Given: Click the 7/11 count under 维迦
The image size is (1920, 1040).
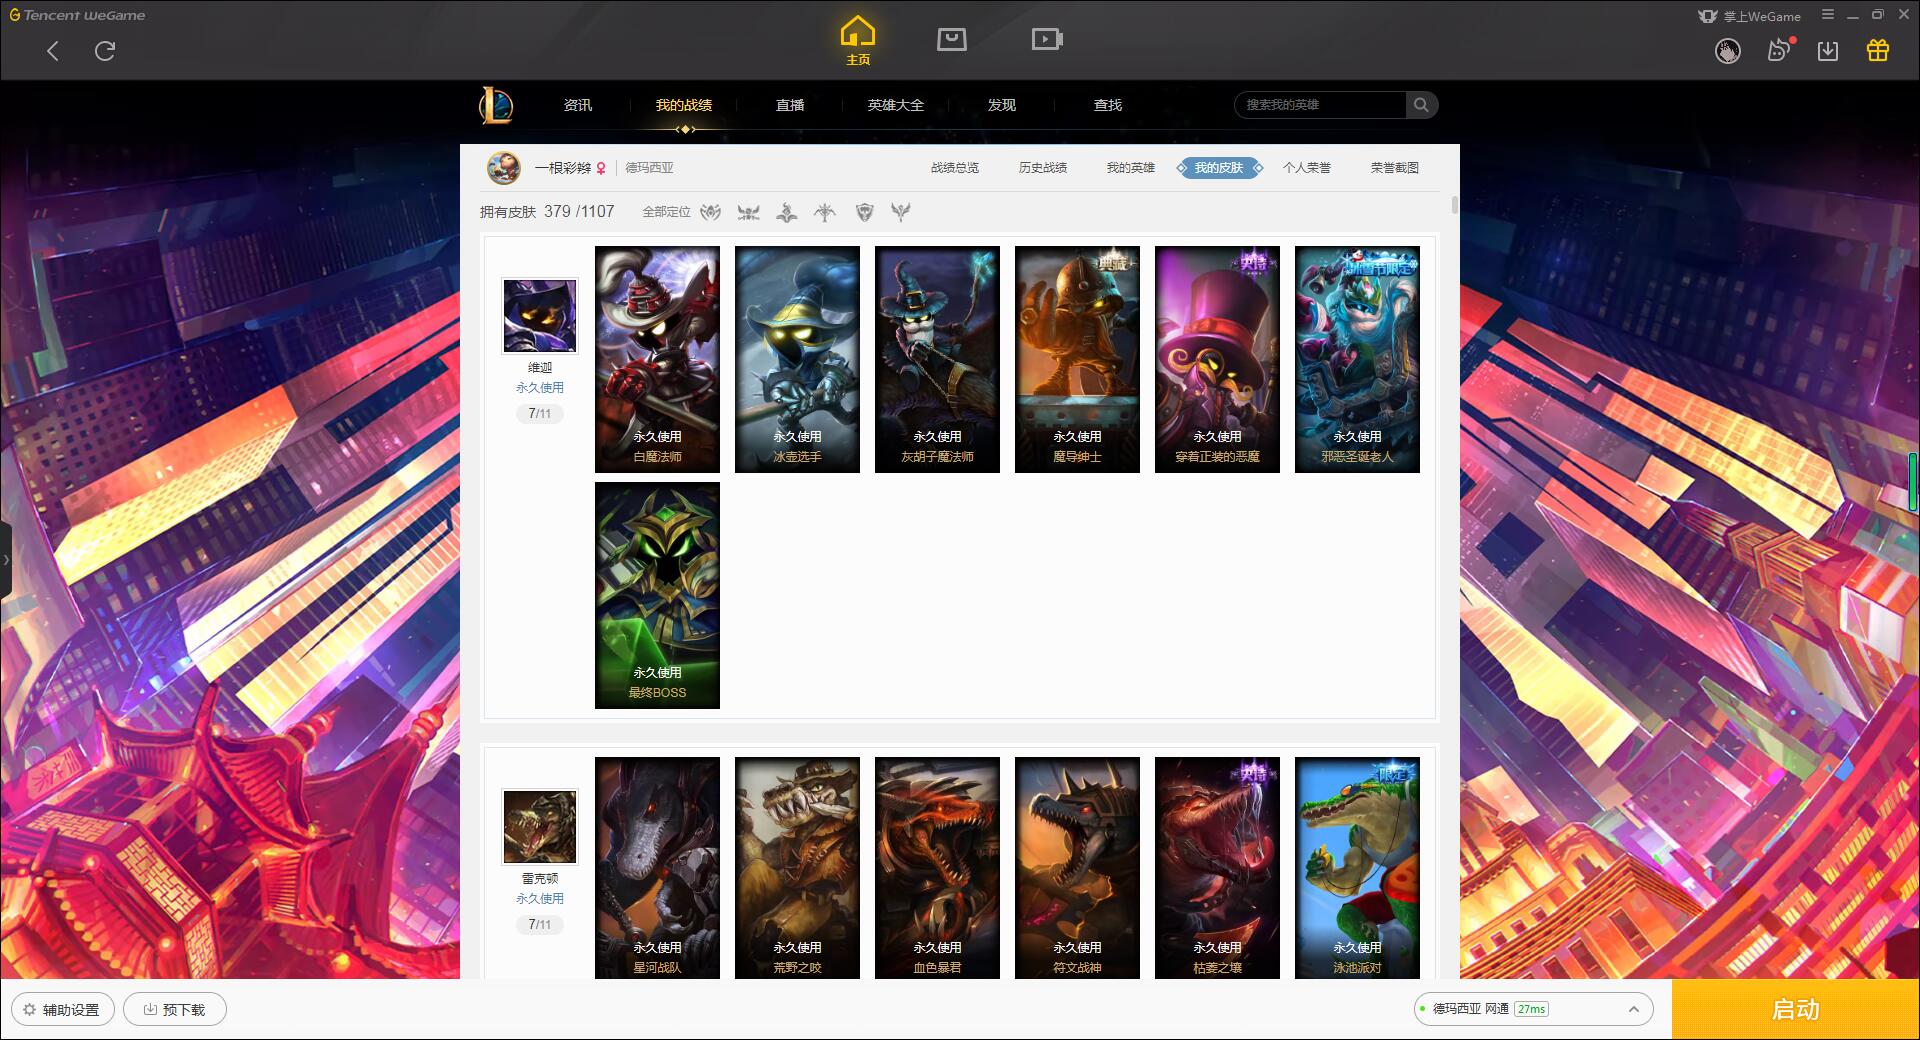Looking at the screenshot, I should 540,413.
